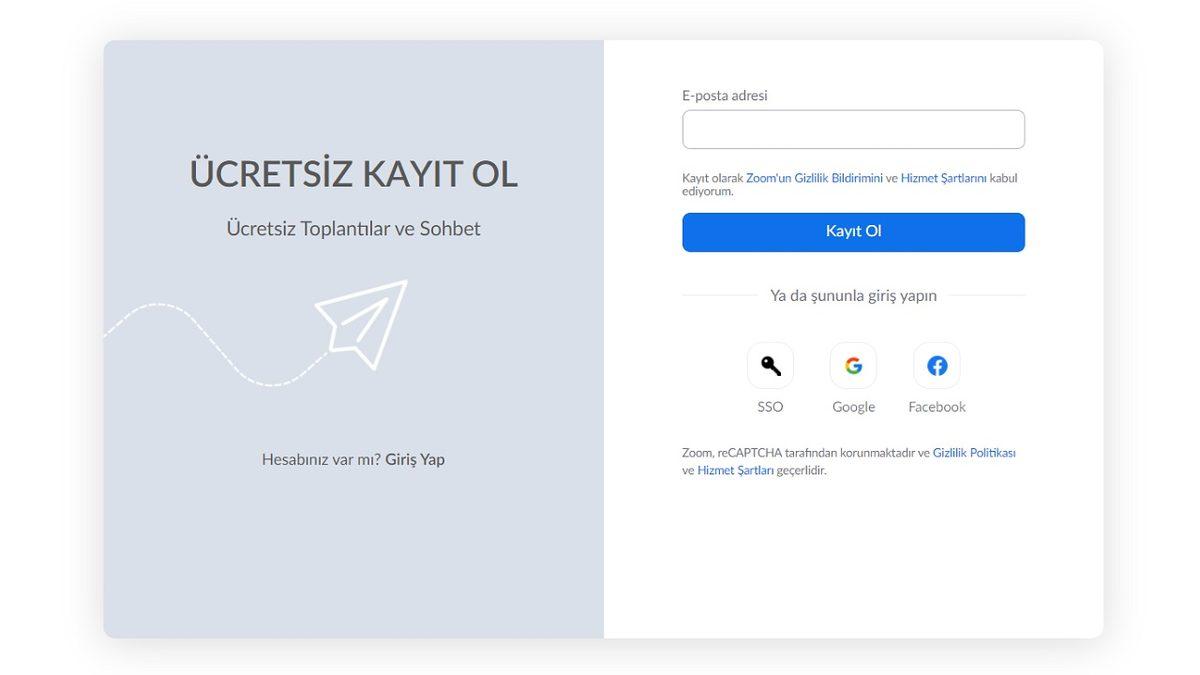1200x675 pixels.
Task: Click the Google sign-in icon
Action: click(853, 364)
